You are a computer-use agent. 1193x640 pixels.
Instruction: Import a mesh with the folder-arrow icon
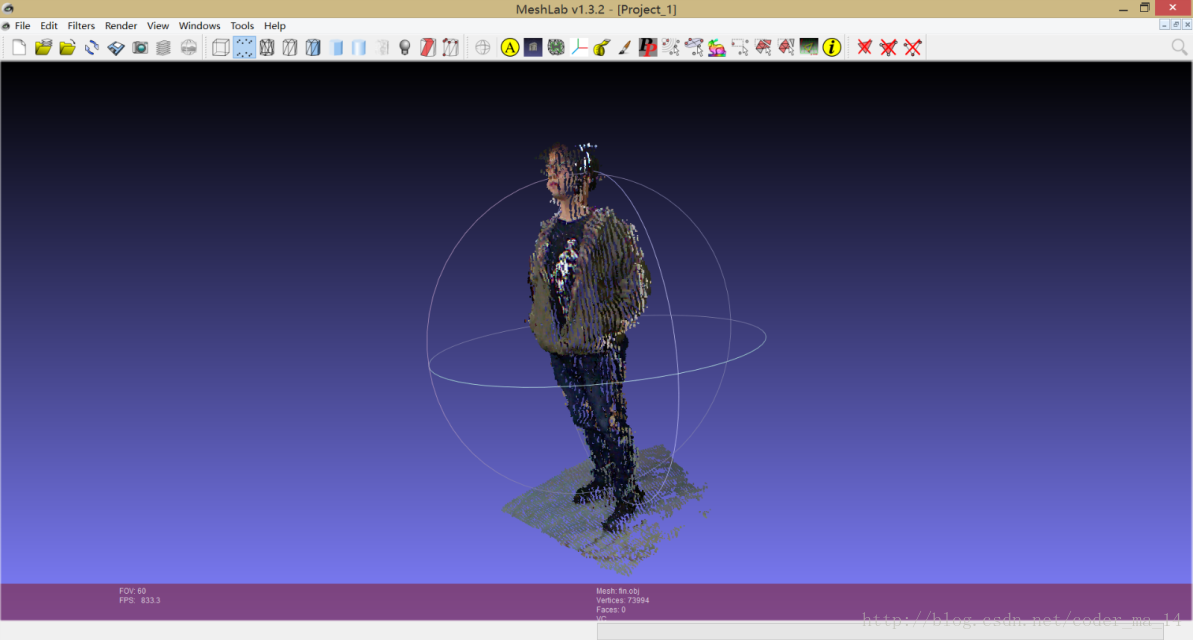(x=68, y=48)
